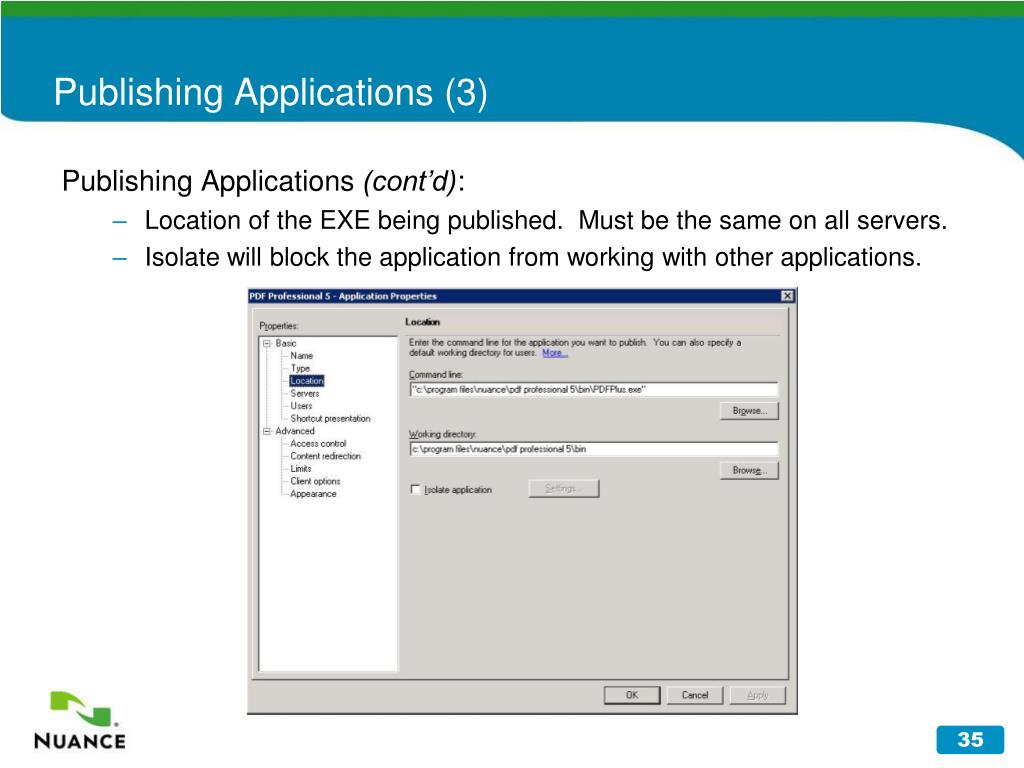Select Shortcut presentation tree item
The image size is (1024, 768).
pos(330,419)
